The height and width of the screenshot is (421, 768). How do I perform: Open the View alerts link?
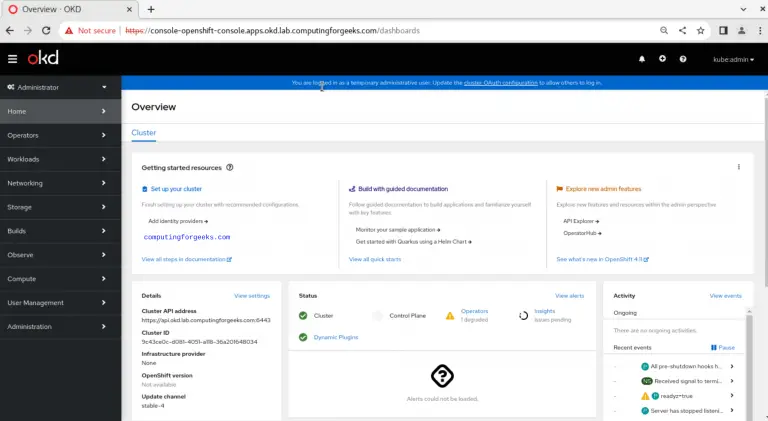pos(569,296)
